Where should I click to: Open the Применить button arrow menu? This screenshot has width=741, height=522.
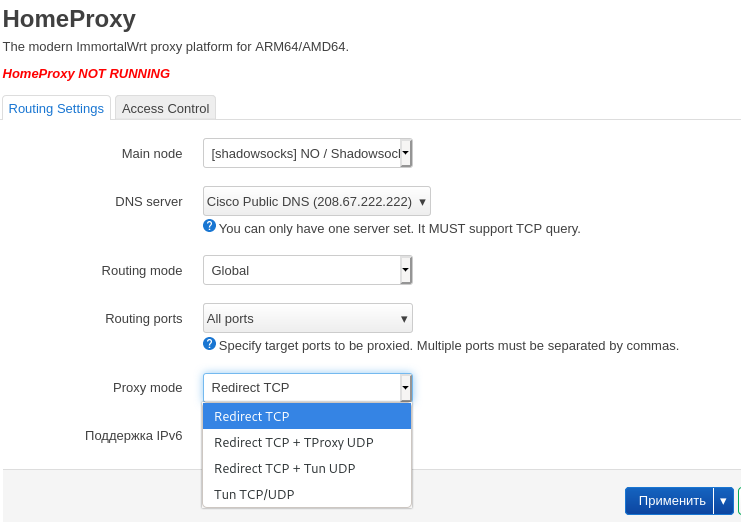(723, 501)
